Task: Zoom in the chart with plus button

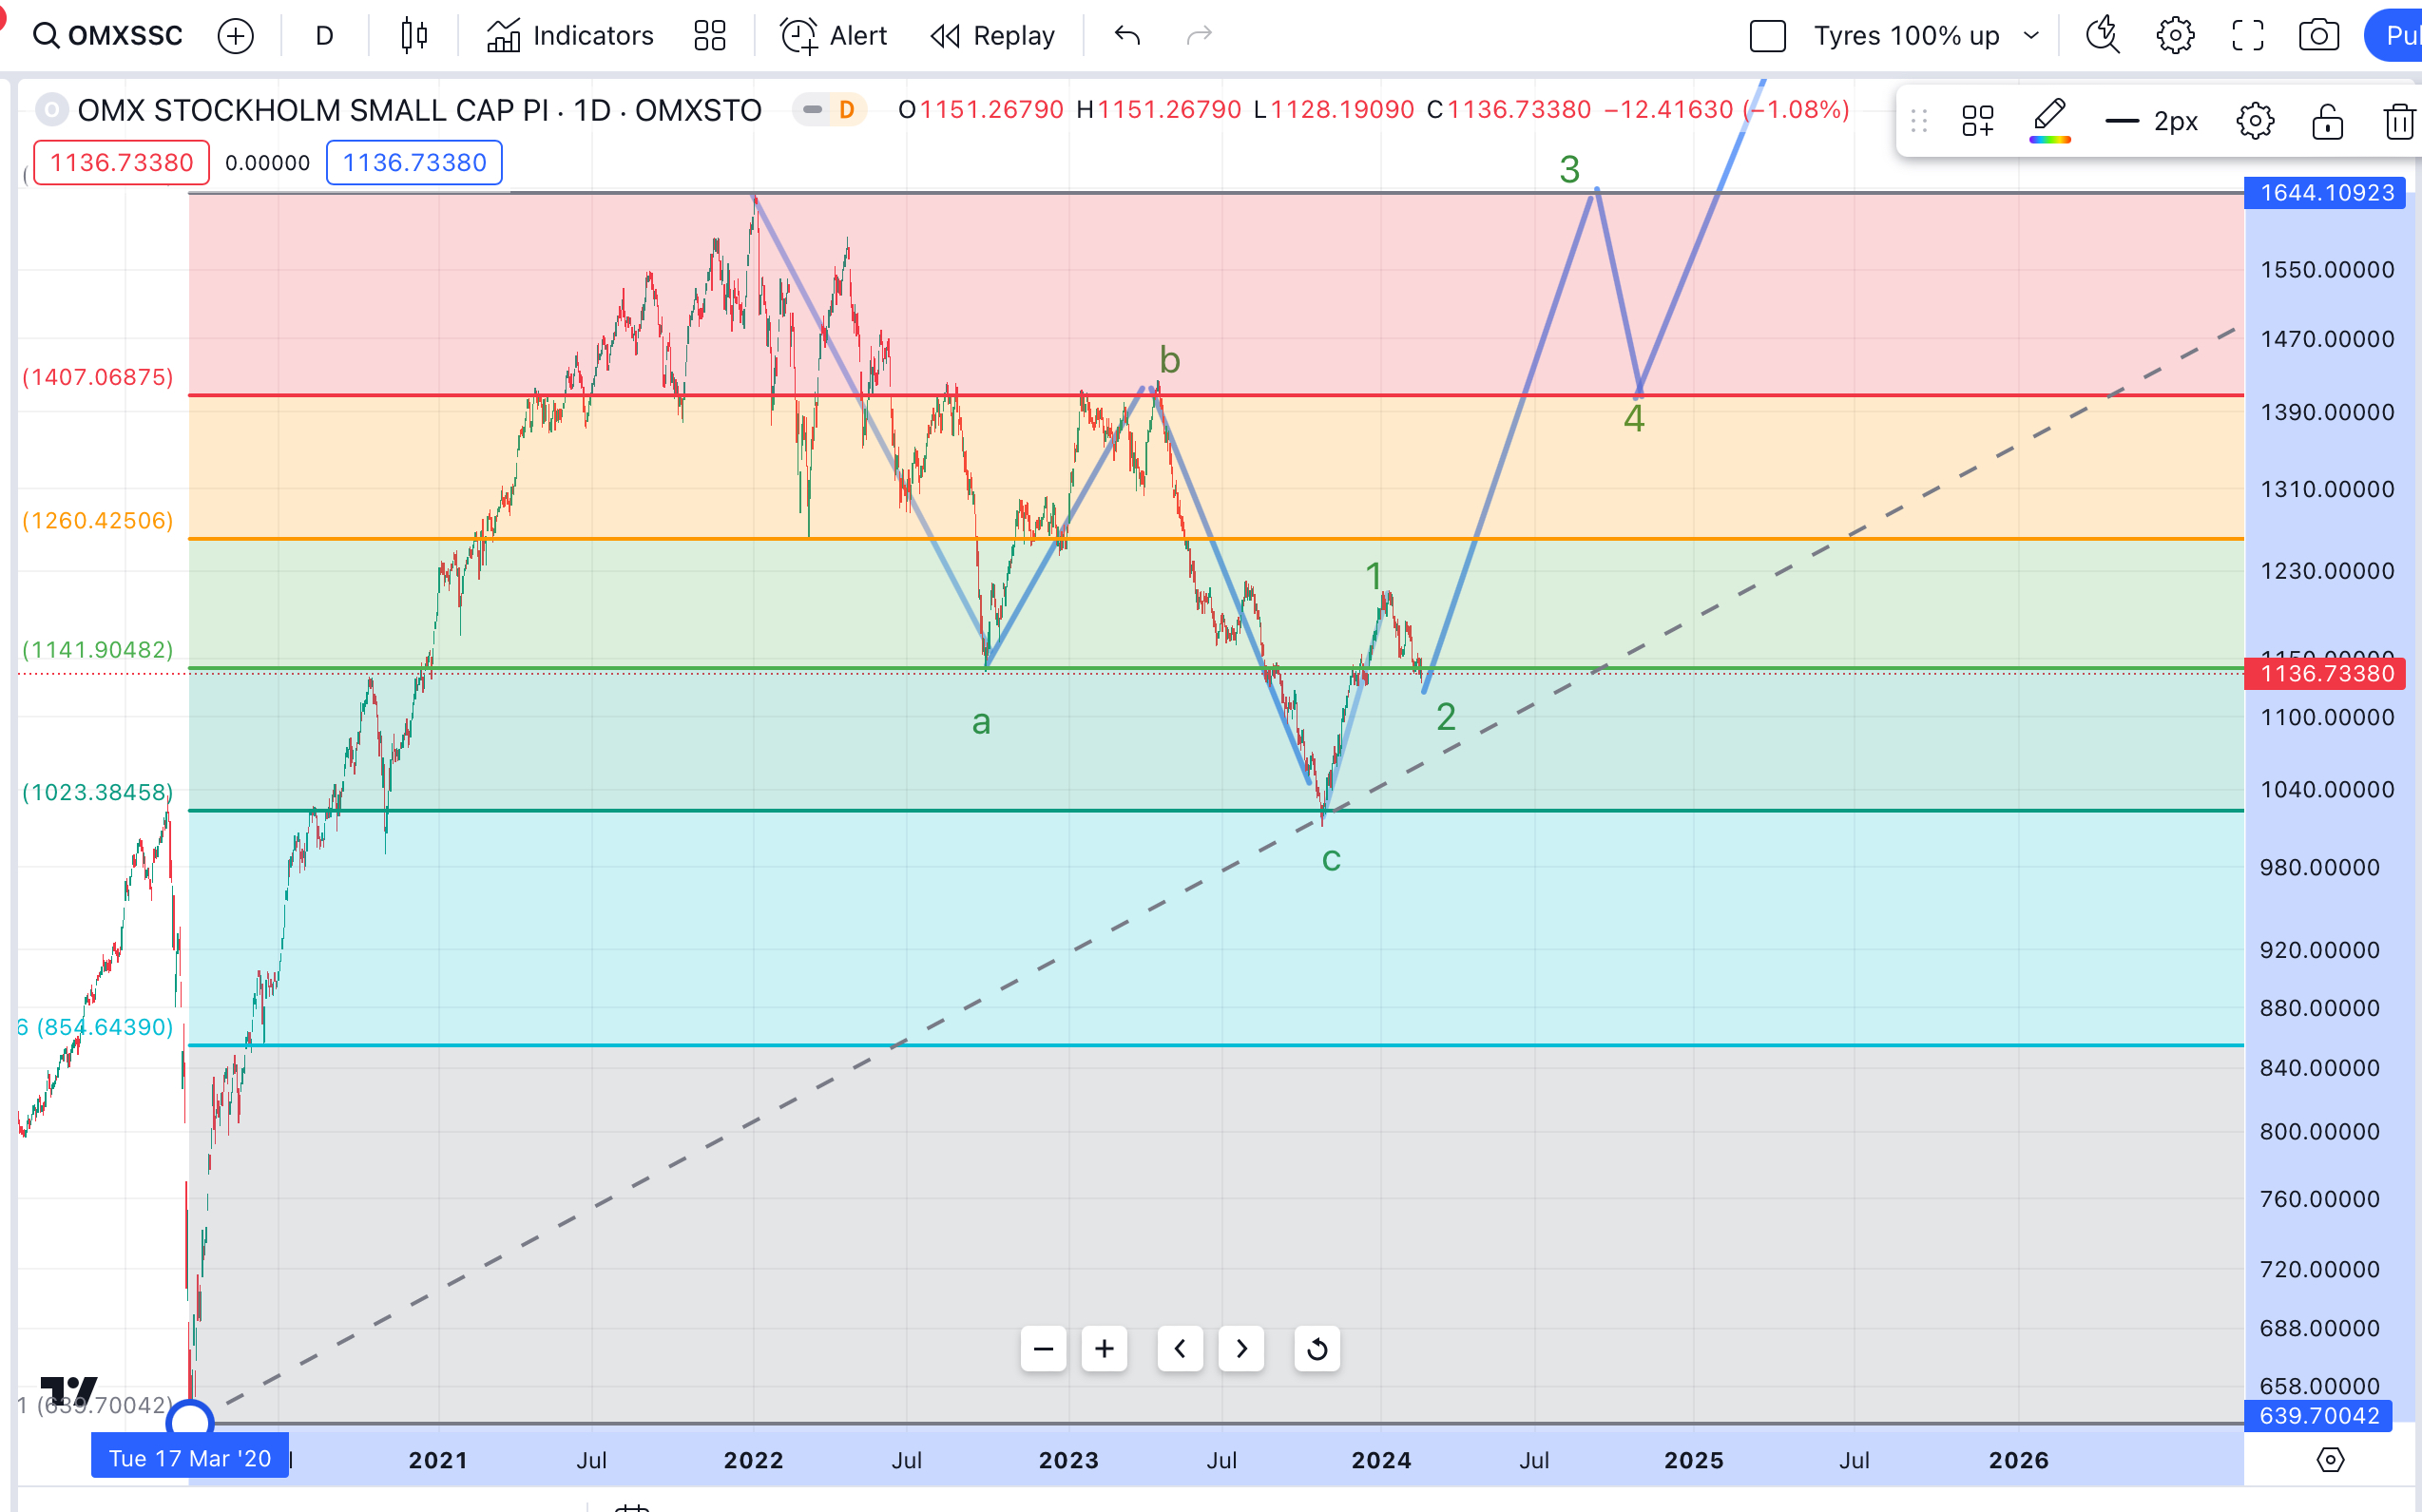Action: [1104, 1349]
